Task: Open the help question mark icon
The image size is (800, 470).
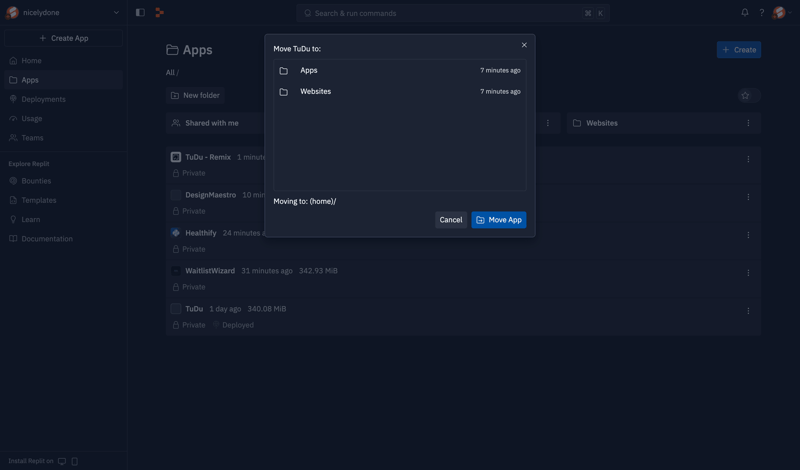Action: point(762,13)
